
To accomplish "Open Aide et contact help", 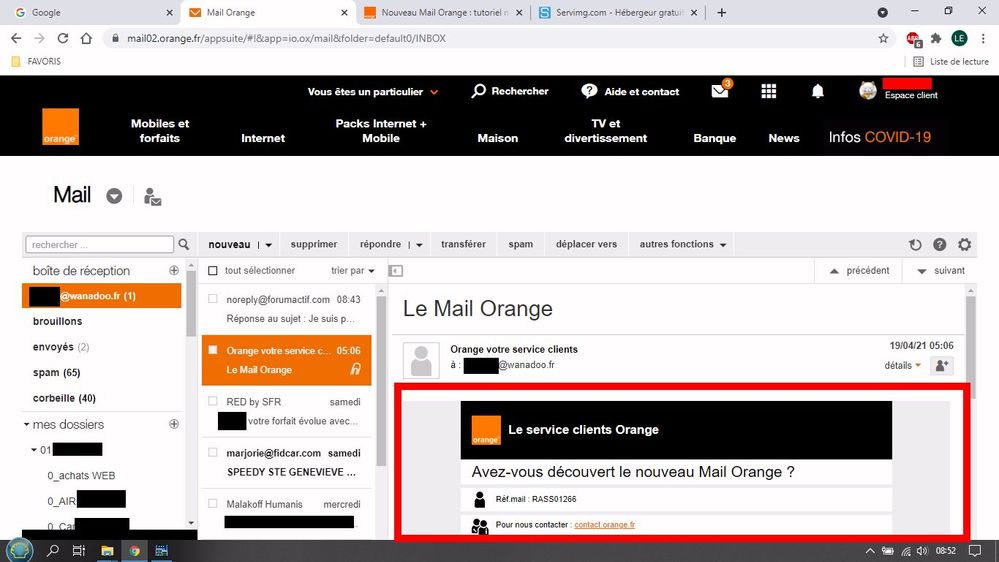I will click(630, 91).
